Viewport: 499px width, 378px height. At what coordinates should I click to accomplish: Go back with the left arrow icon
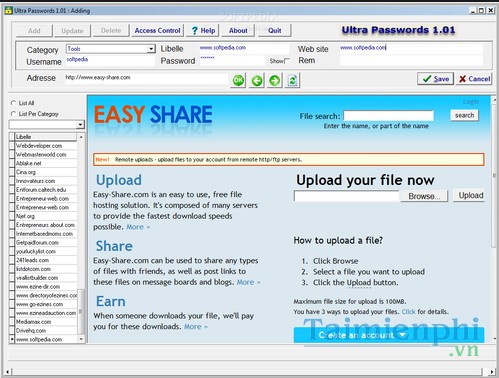(257, 80)
